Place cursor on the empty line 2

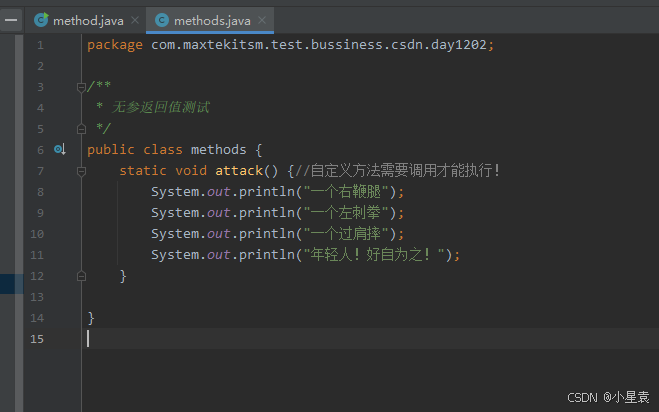pyautogui.click(x=370, y=66)
